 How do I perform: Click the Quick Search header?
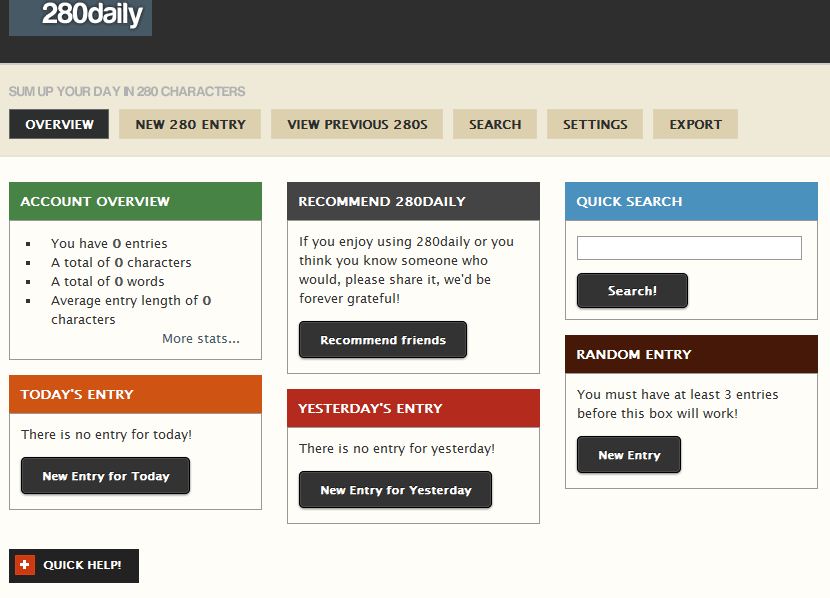(691, 202)
